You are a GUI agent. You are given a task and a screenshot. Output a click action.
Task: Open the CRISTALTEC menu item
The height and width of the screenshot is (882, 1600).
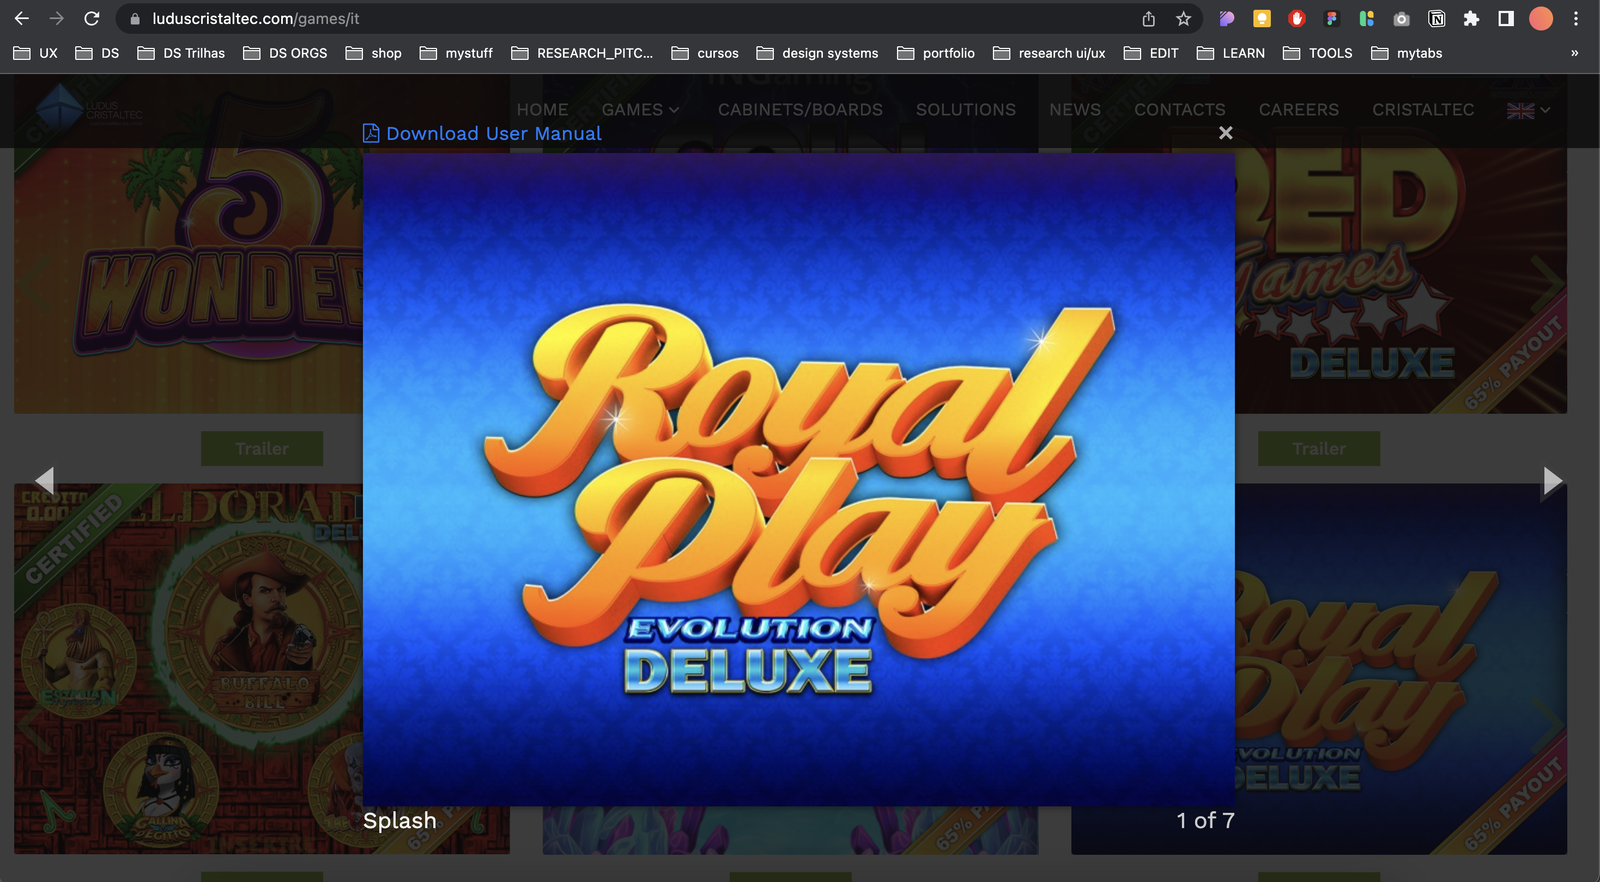click(x=1423, y=110)
